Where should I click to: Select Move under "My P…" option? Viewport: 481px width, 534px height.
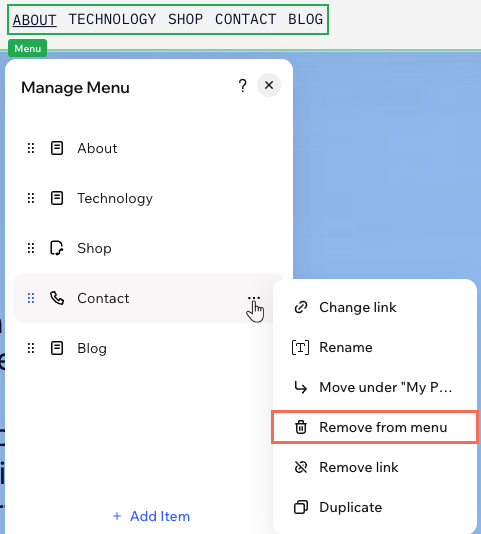point(375,387)
